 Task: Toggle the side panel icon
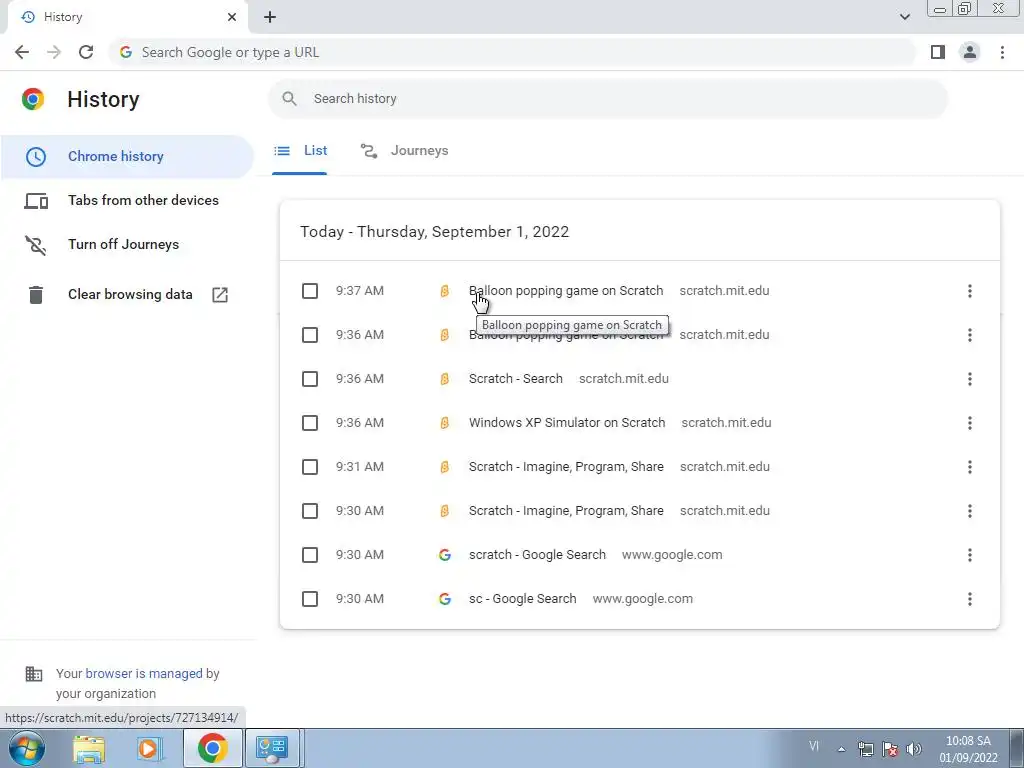click(938, 52)
